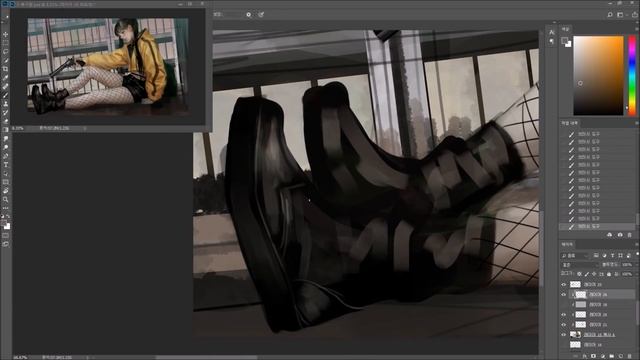
Task: Open reference window status bar info arrow
Action: click(x=84, y=128)
